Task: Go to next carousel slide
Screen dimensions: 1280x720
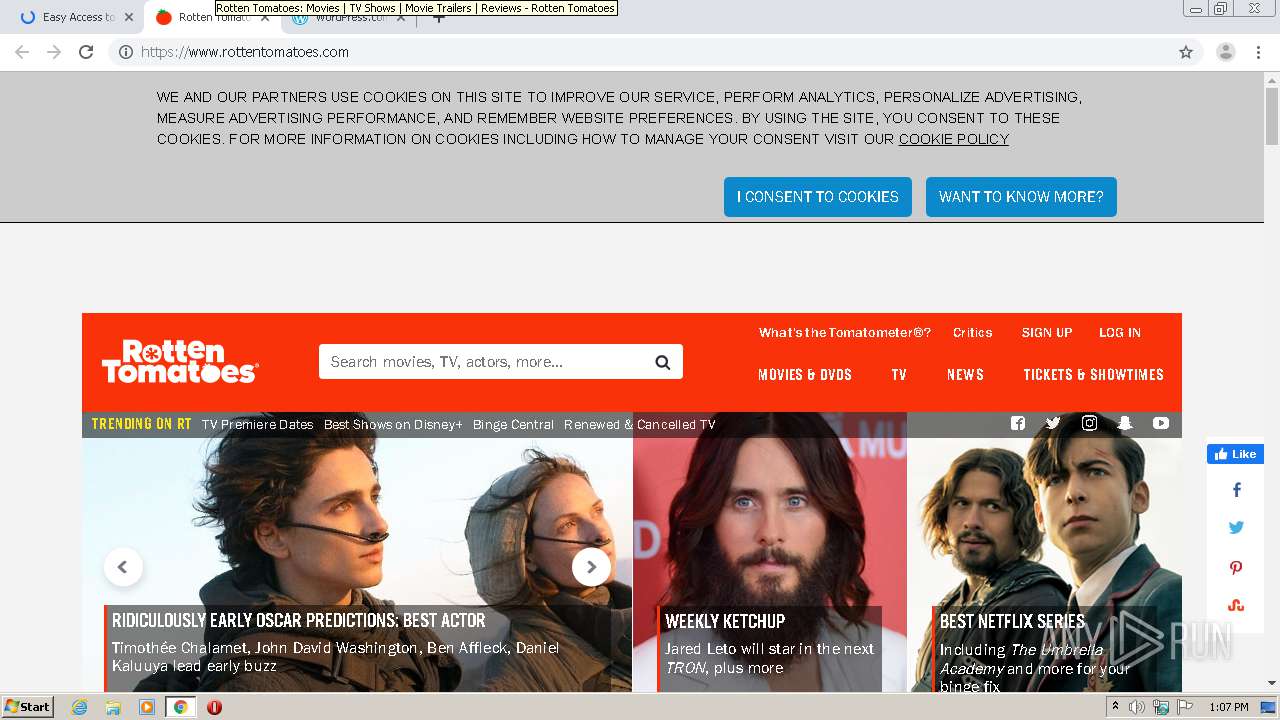Action: pos(591,567)
